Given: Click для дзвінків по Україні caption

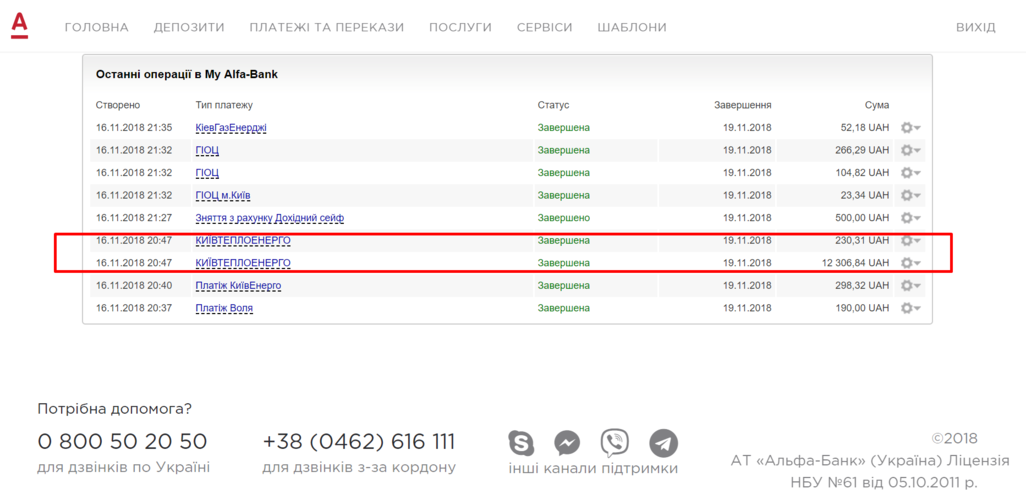Looking at the screenshot, I should [124, 468].
